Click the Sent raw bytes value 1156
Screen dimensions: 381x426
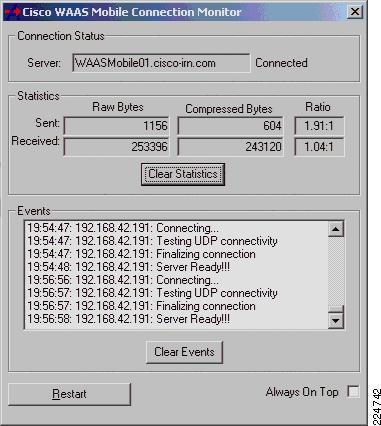[x=116, y=126]
